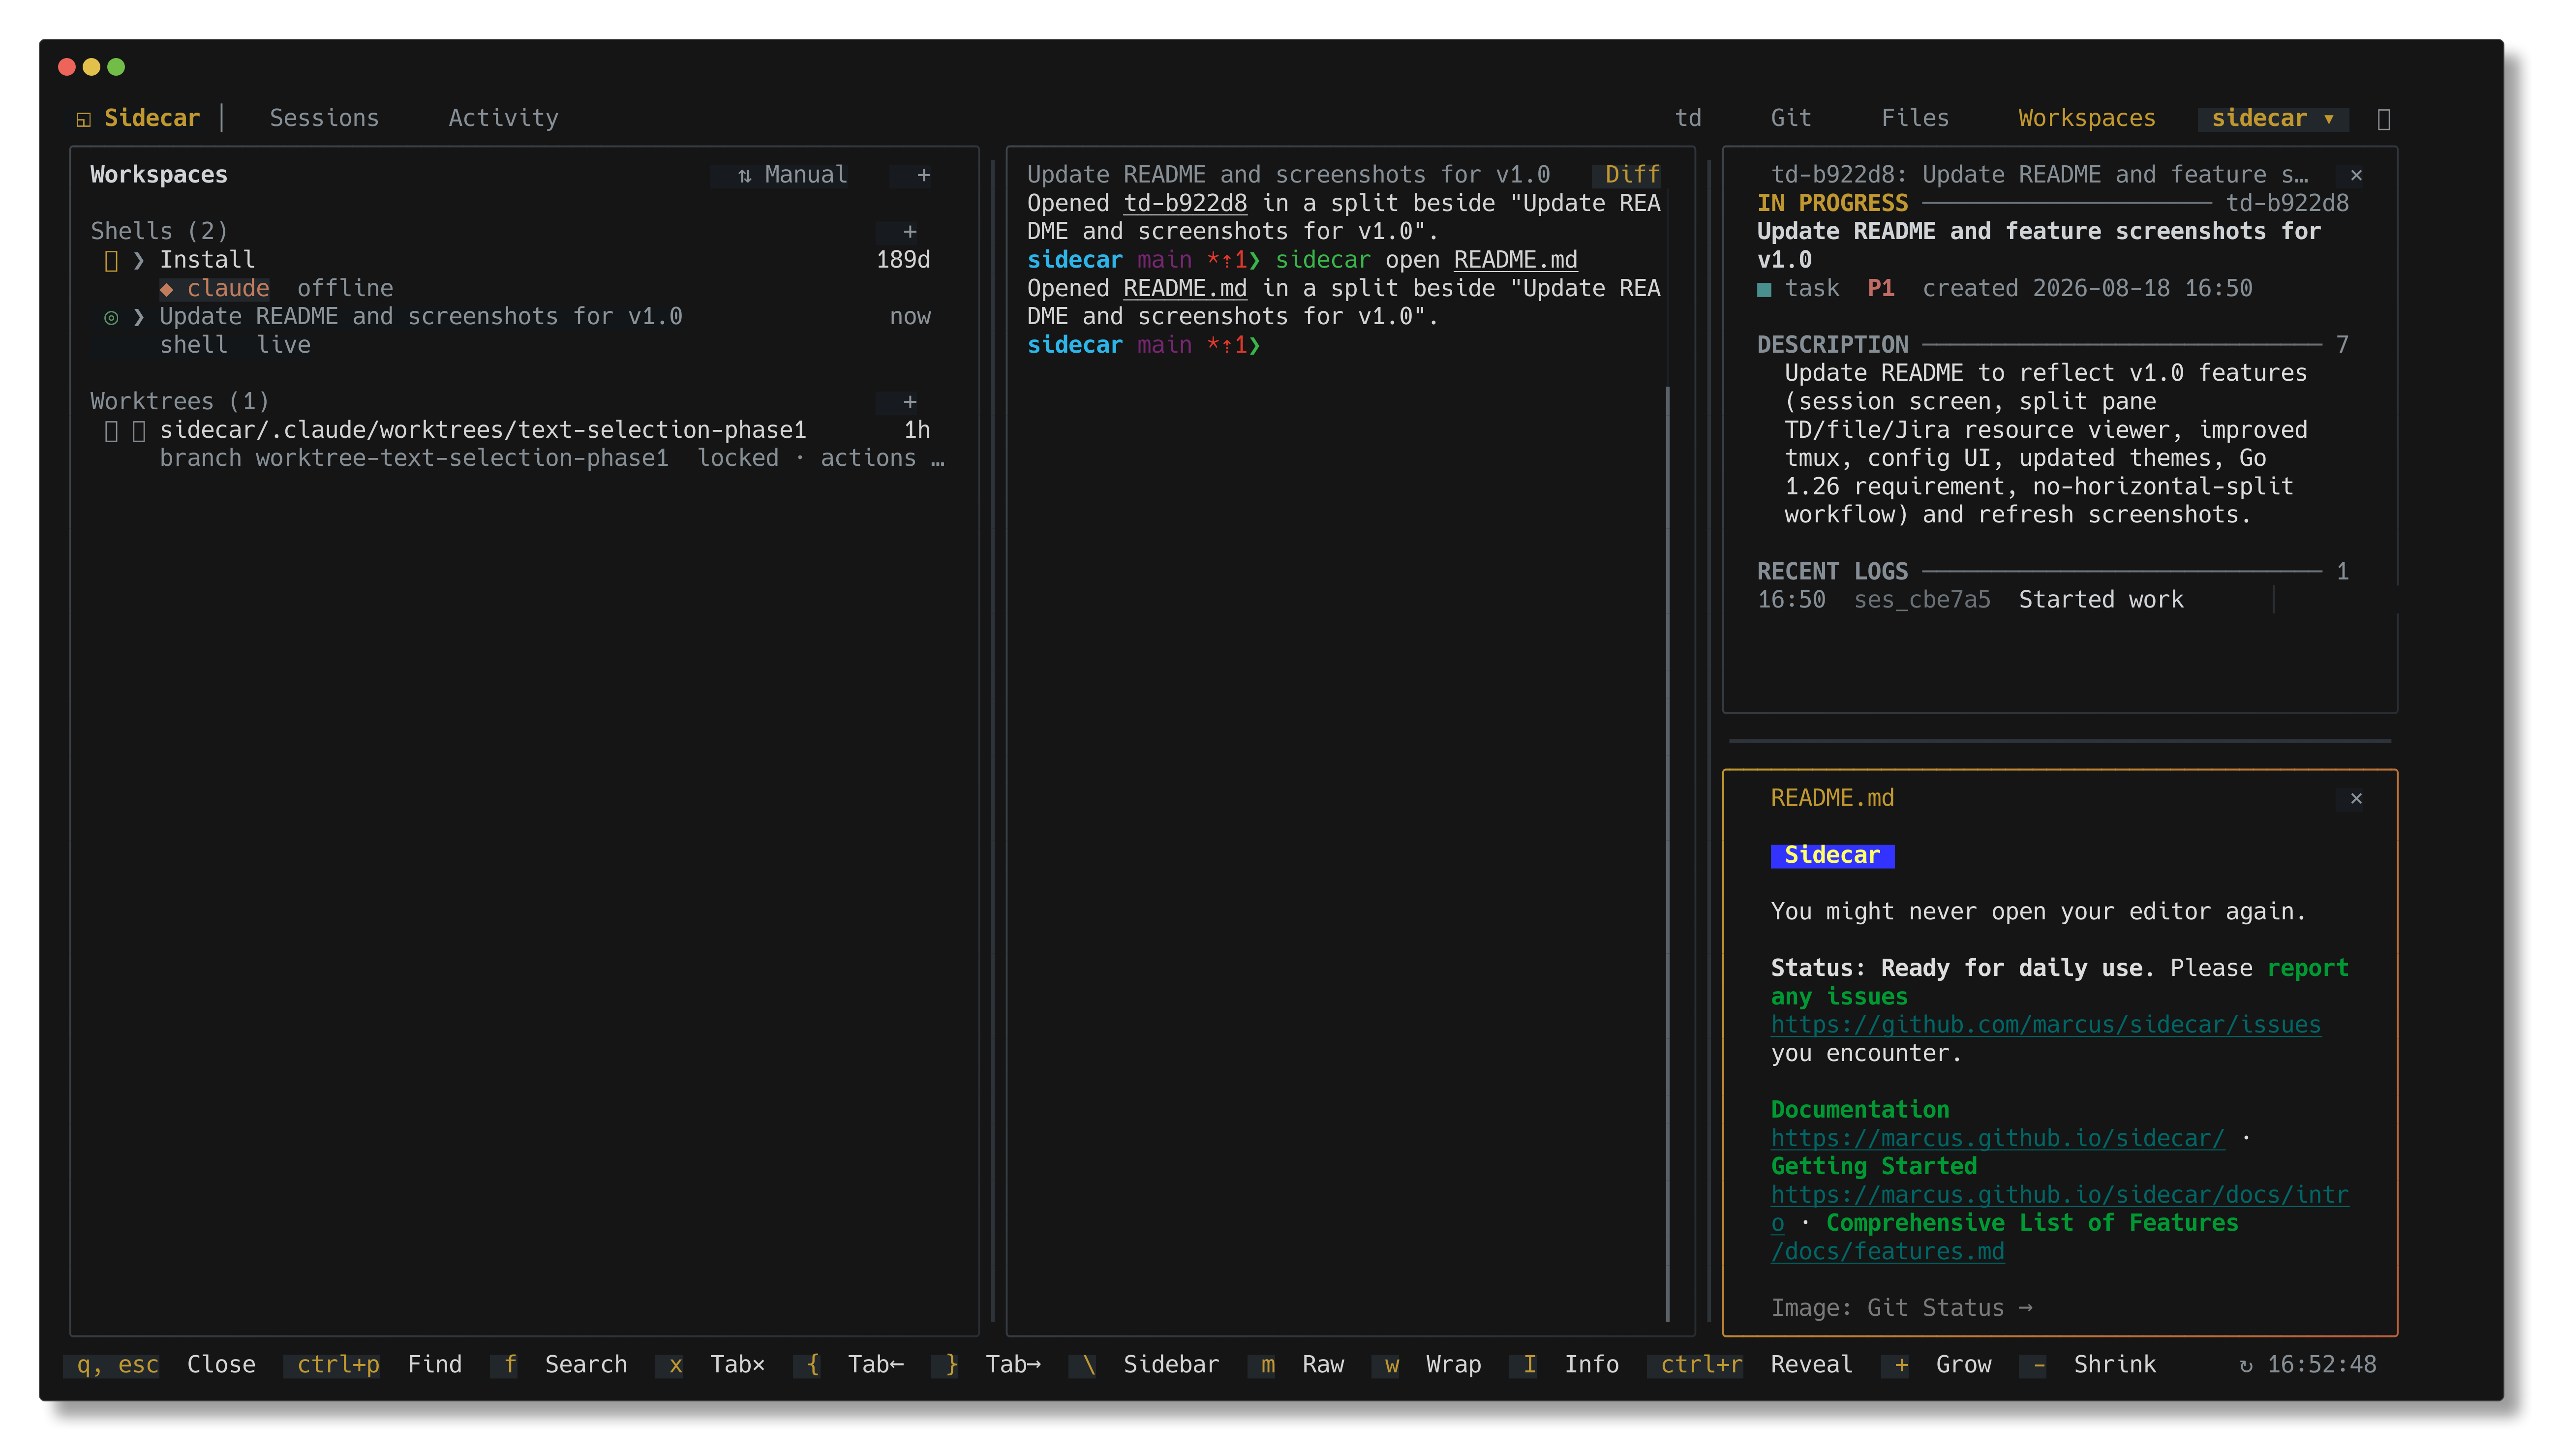This screenshot has height=1456, width=2559.
Task: Switch to the Sessions tab
Action: click(324, 119)
